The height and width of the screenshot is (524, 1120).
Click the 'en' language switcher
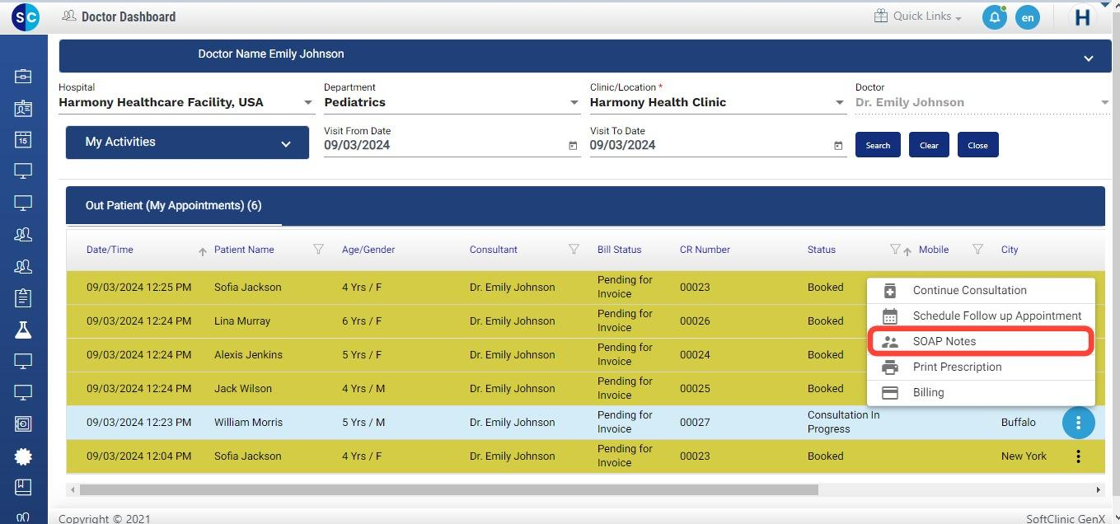point(1027,17)
